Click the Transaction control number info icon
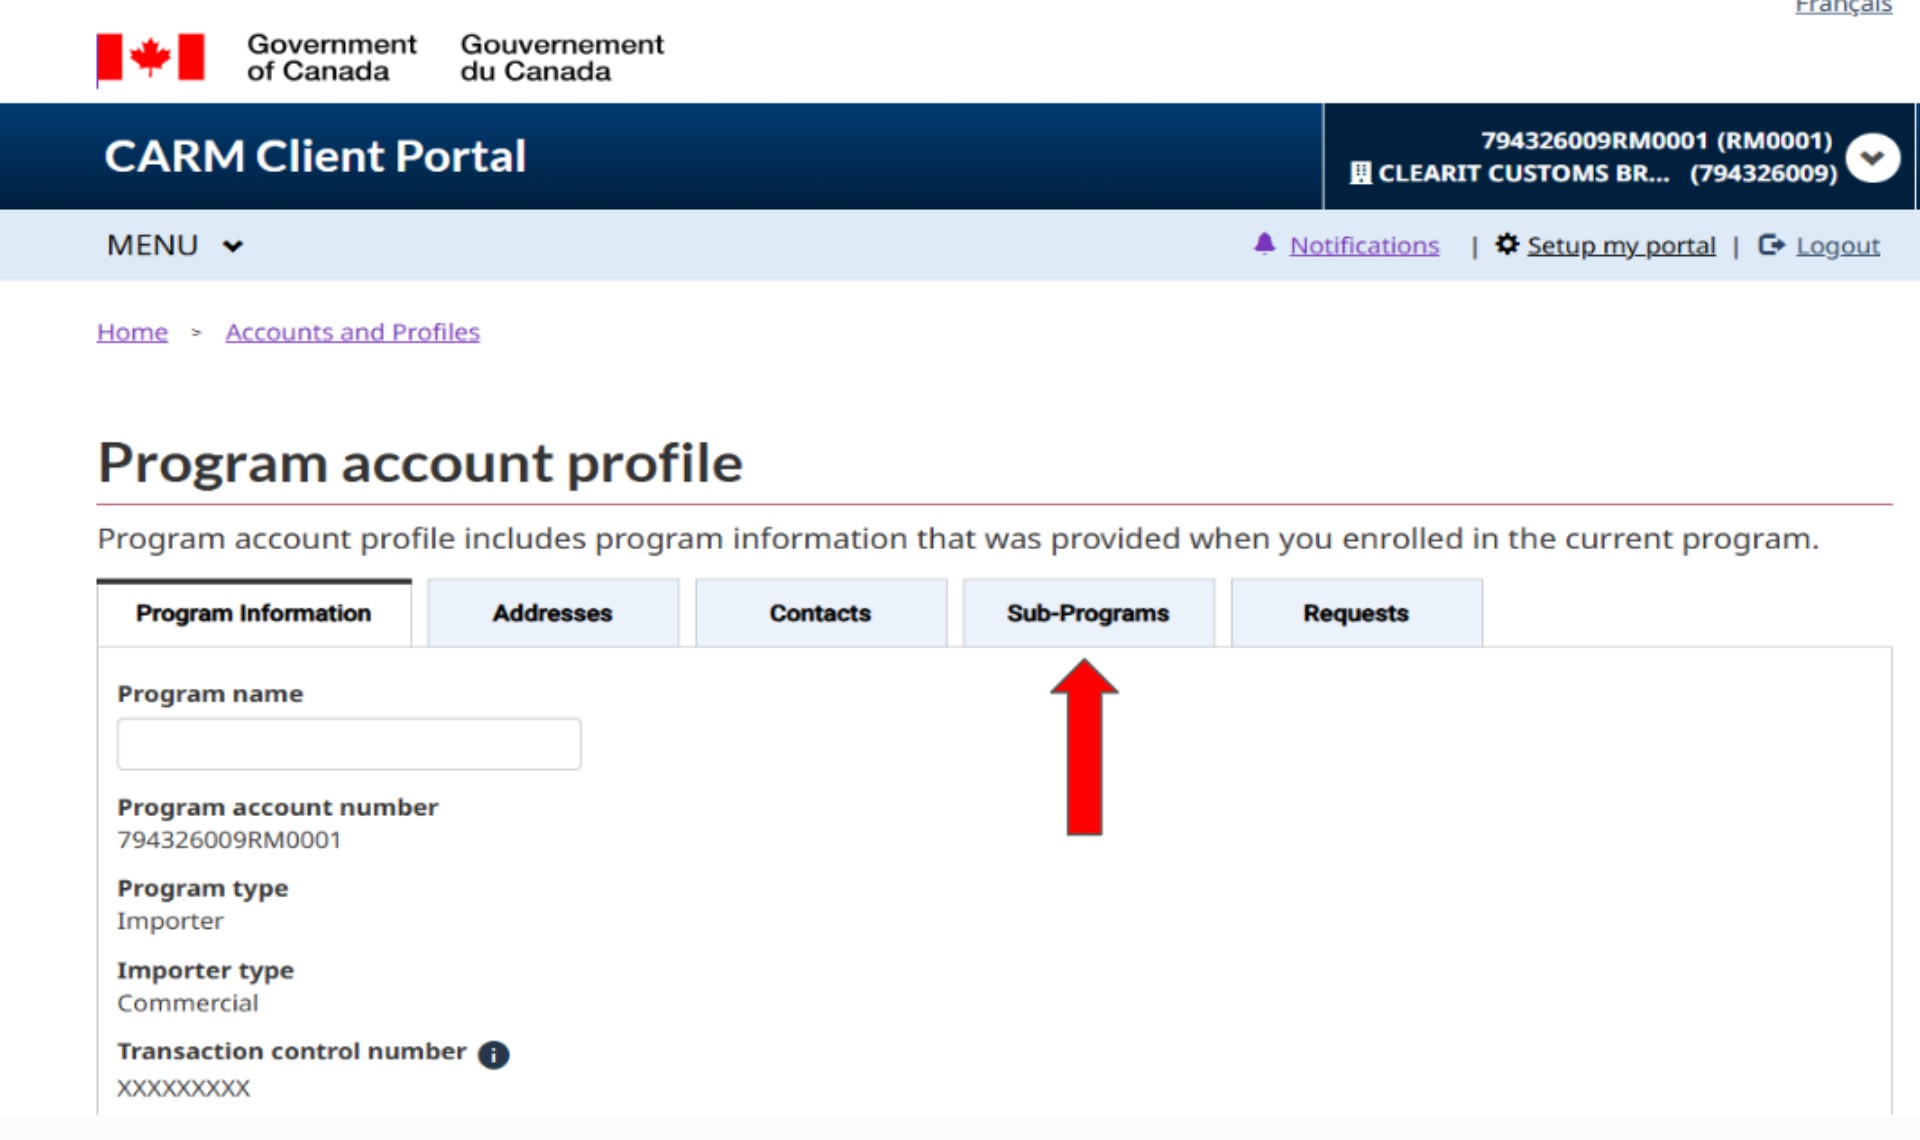1920x1140 pixels. point(493,1054)
